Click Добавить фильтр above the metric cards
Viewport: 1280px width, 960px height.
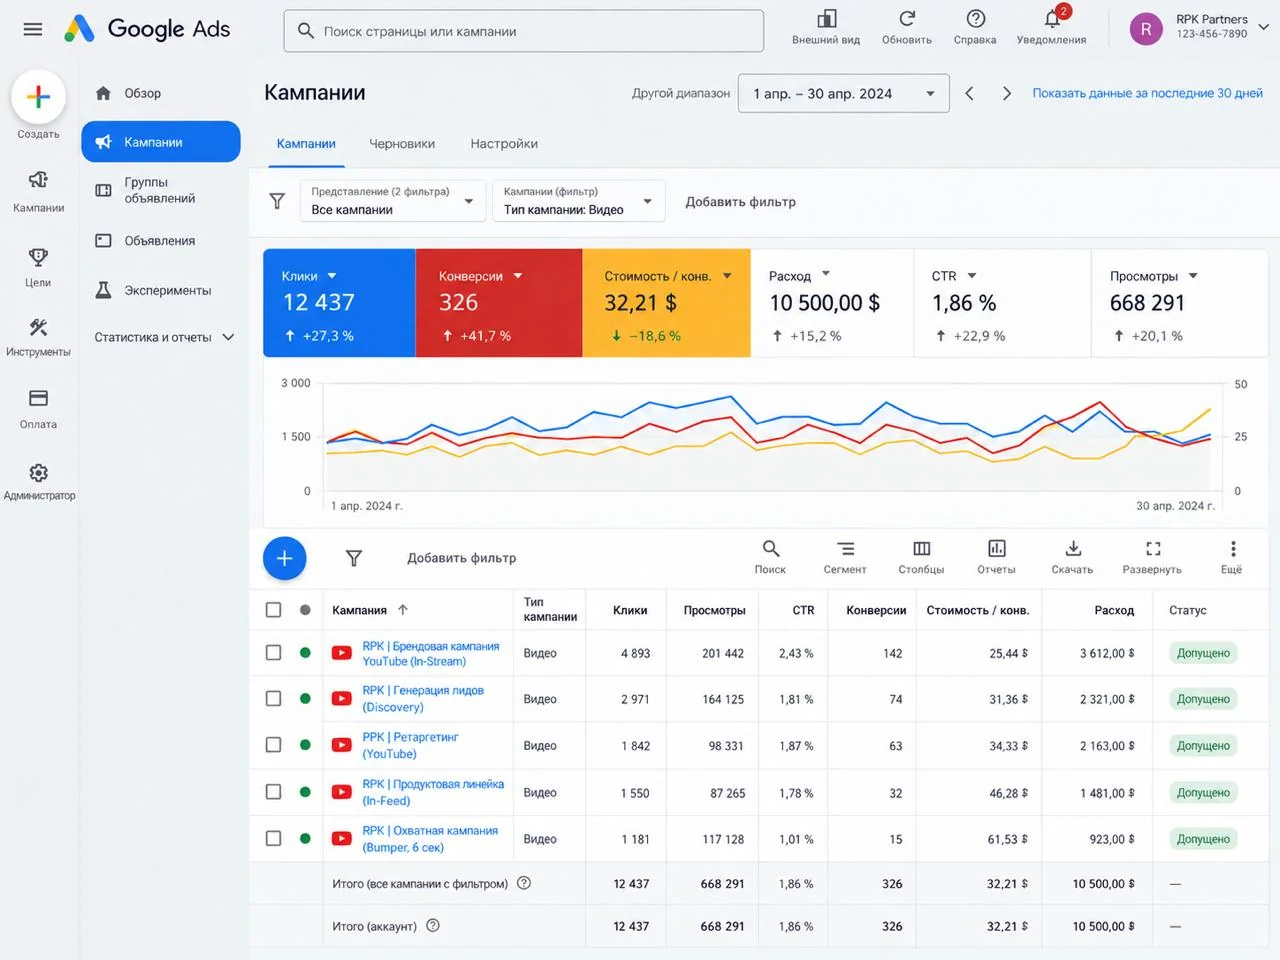[x=741, y=202]
